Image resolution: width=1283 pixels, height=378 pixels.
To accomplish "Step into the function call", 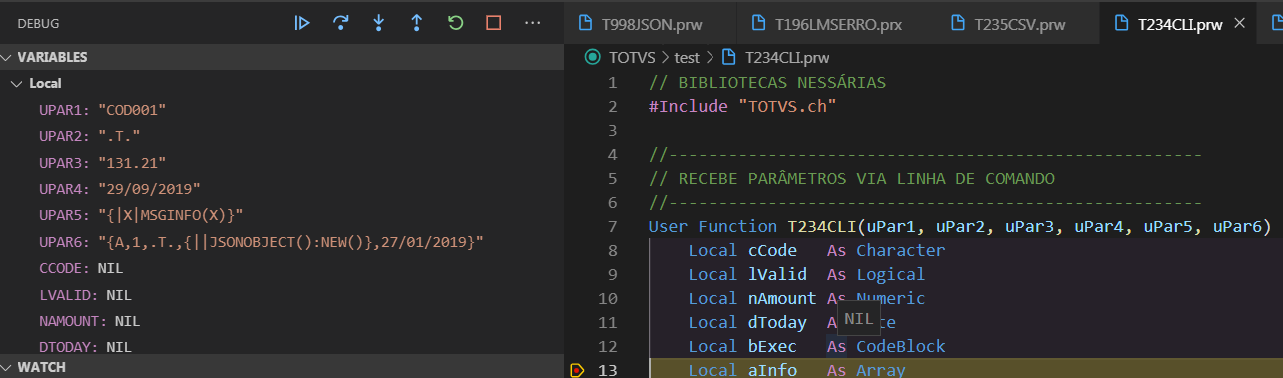I will (x=379, y=22).
